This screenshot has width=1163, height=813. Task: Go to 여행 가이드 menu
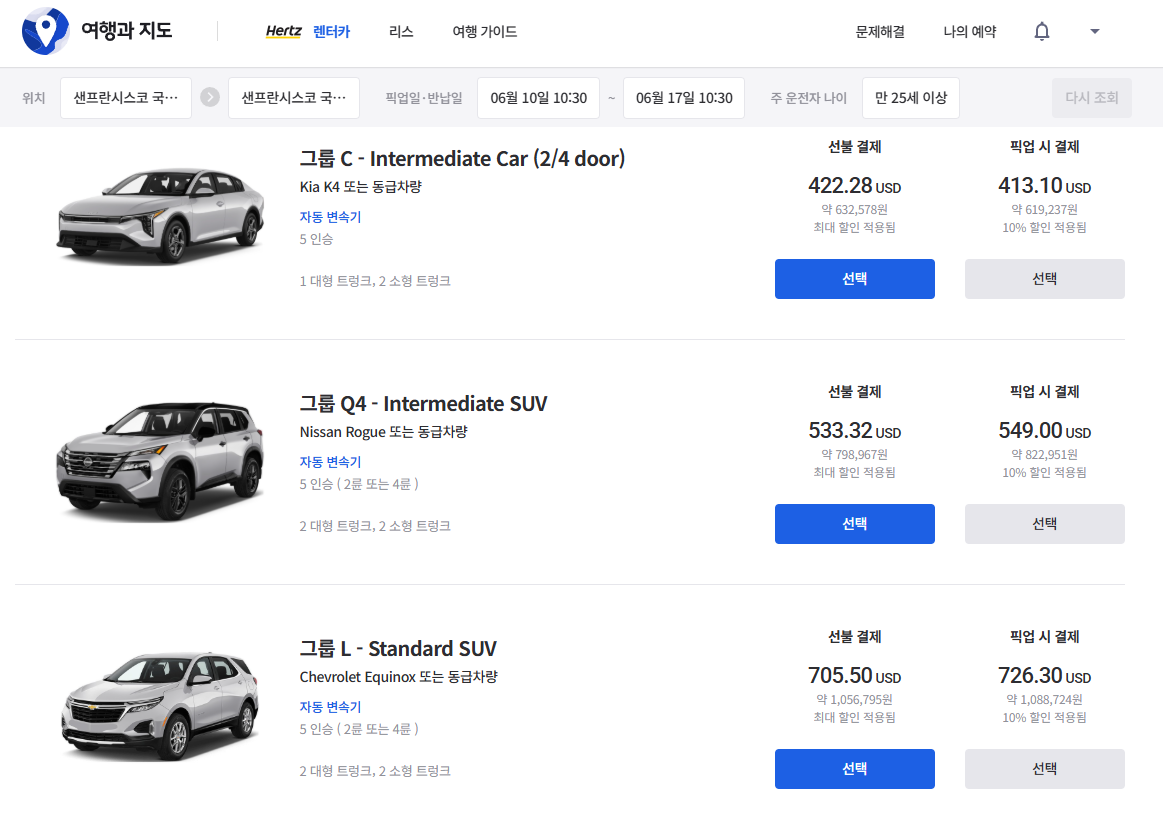[485, 32]
